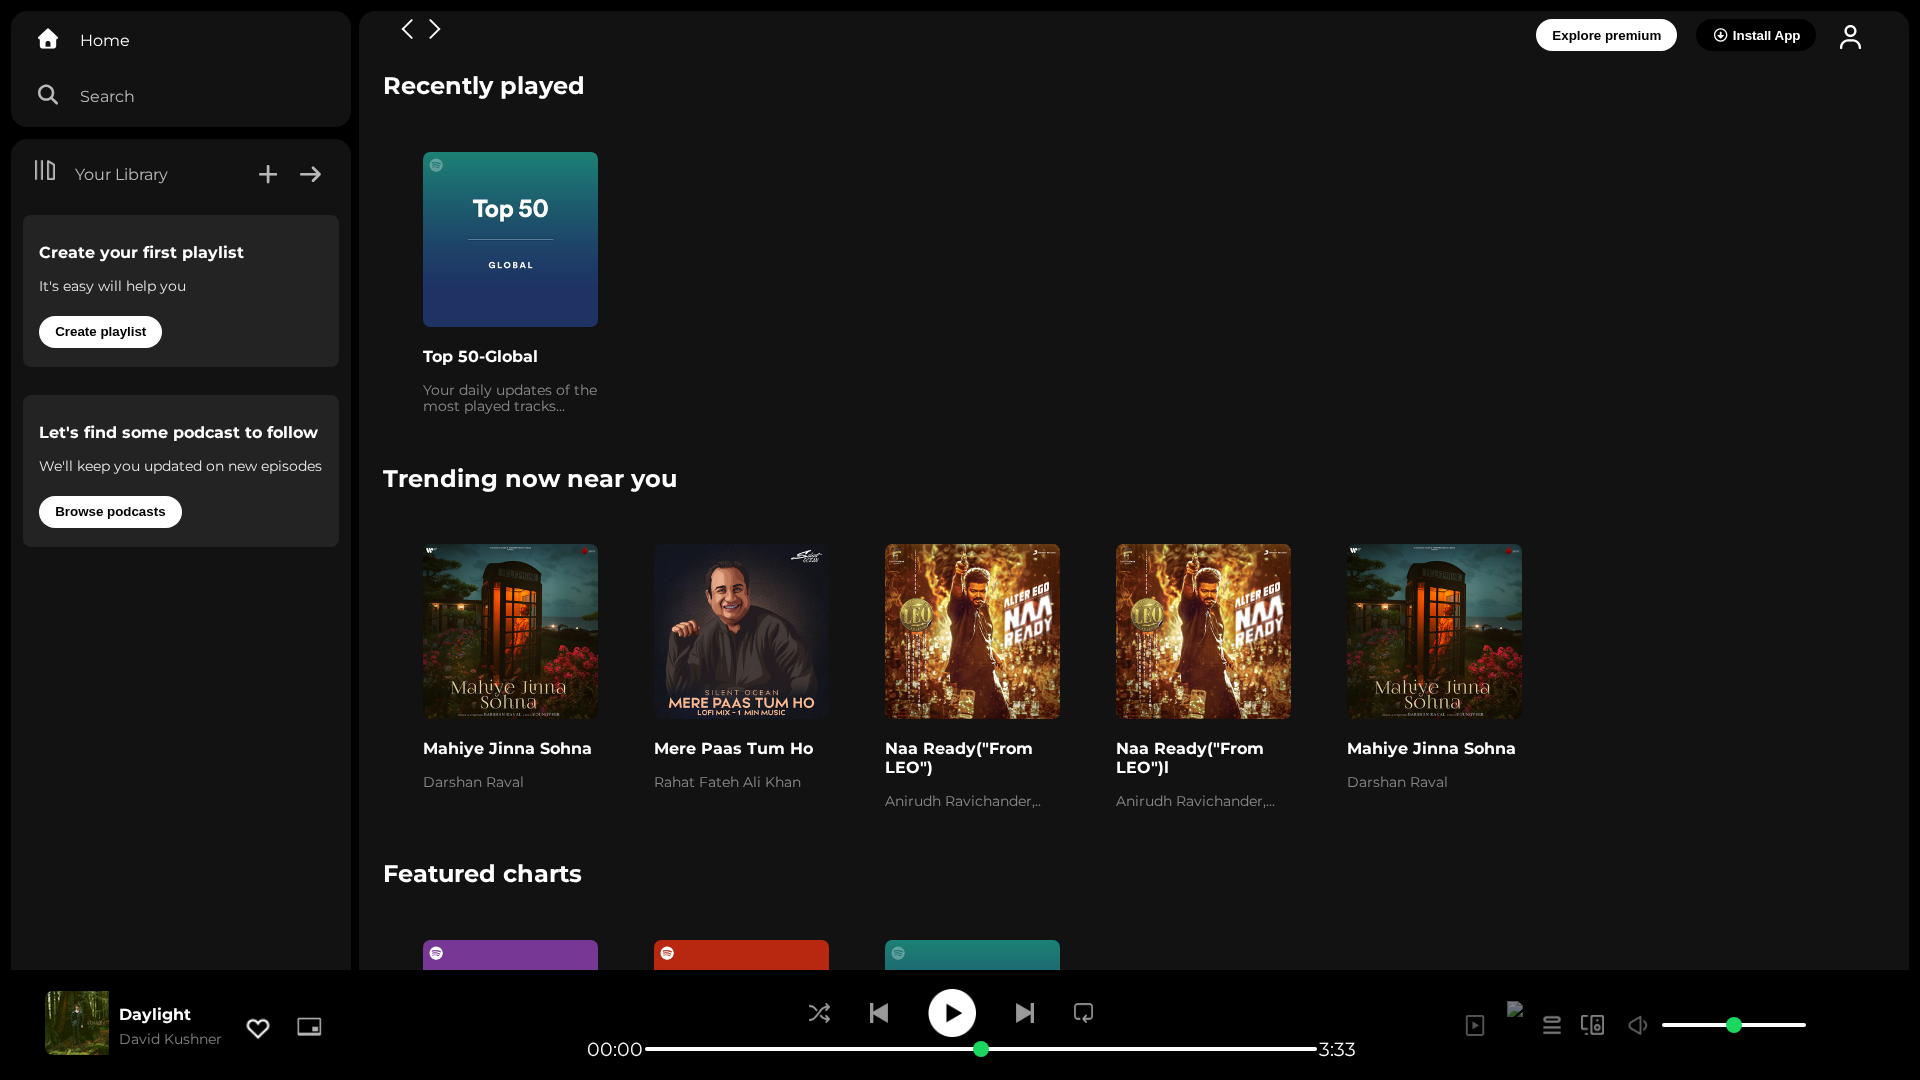
Task: Click the Browse podcasts button
Action: [x=110, y=512]
